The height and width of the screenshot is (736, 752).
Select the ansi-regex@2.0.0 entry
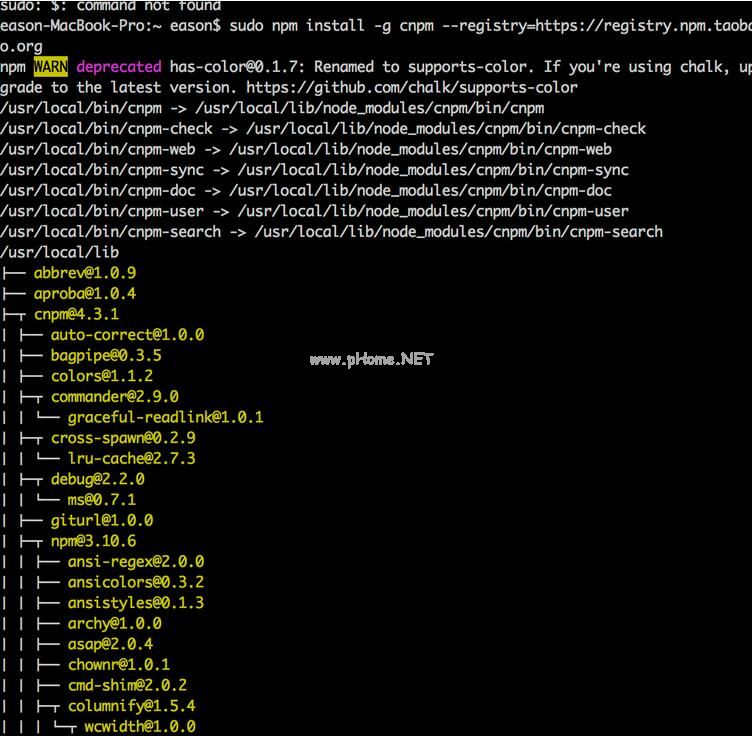point(135,562)
